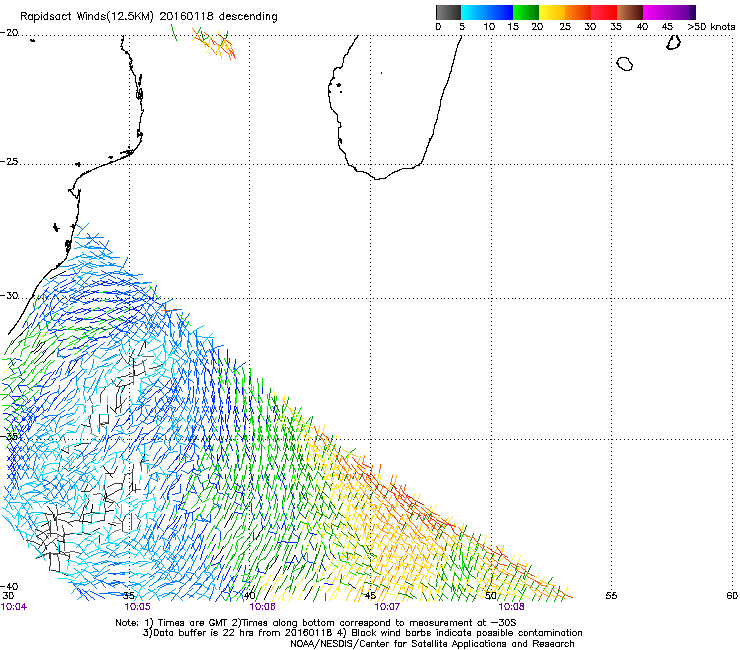Click the purple '10:07' time label
The image size is (740, 650).
click(x=387, y=607)
